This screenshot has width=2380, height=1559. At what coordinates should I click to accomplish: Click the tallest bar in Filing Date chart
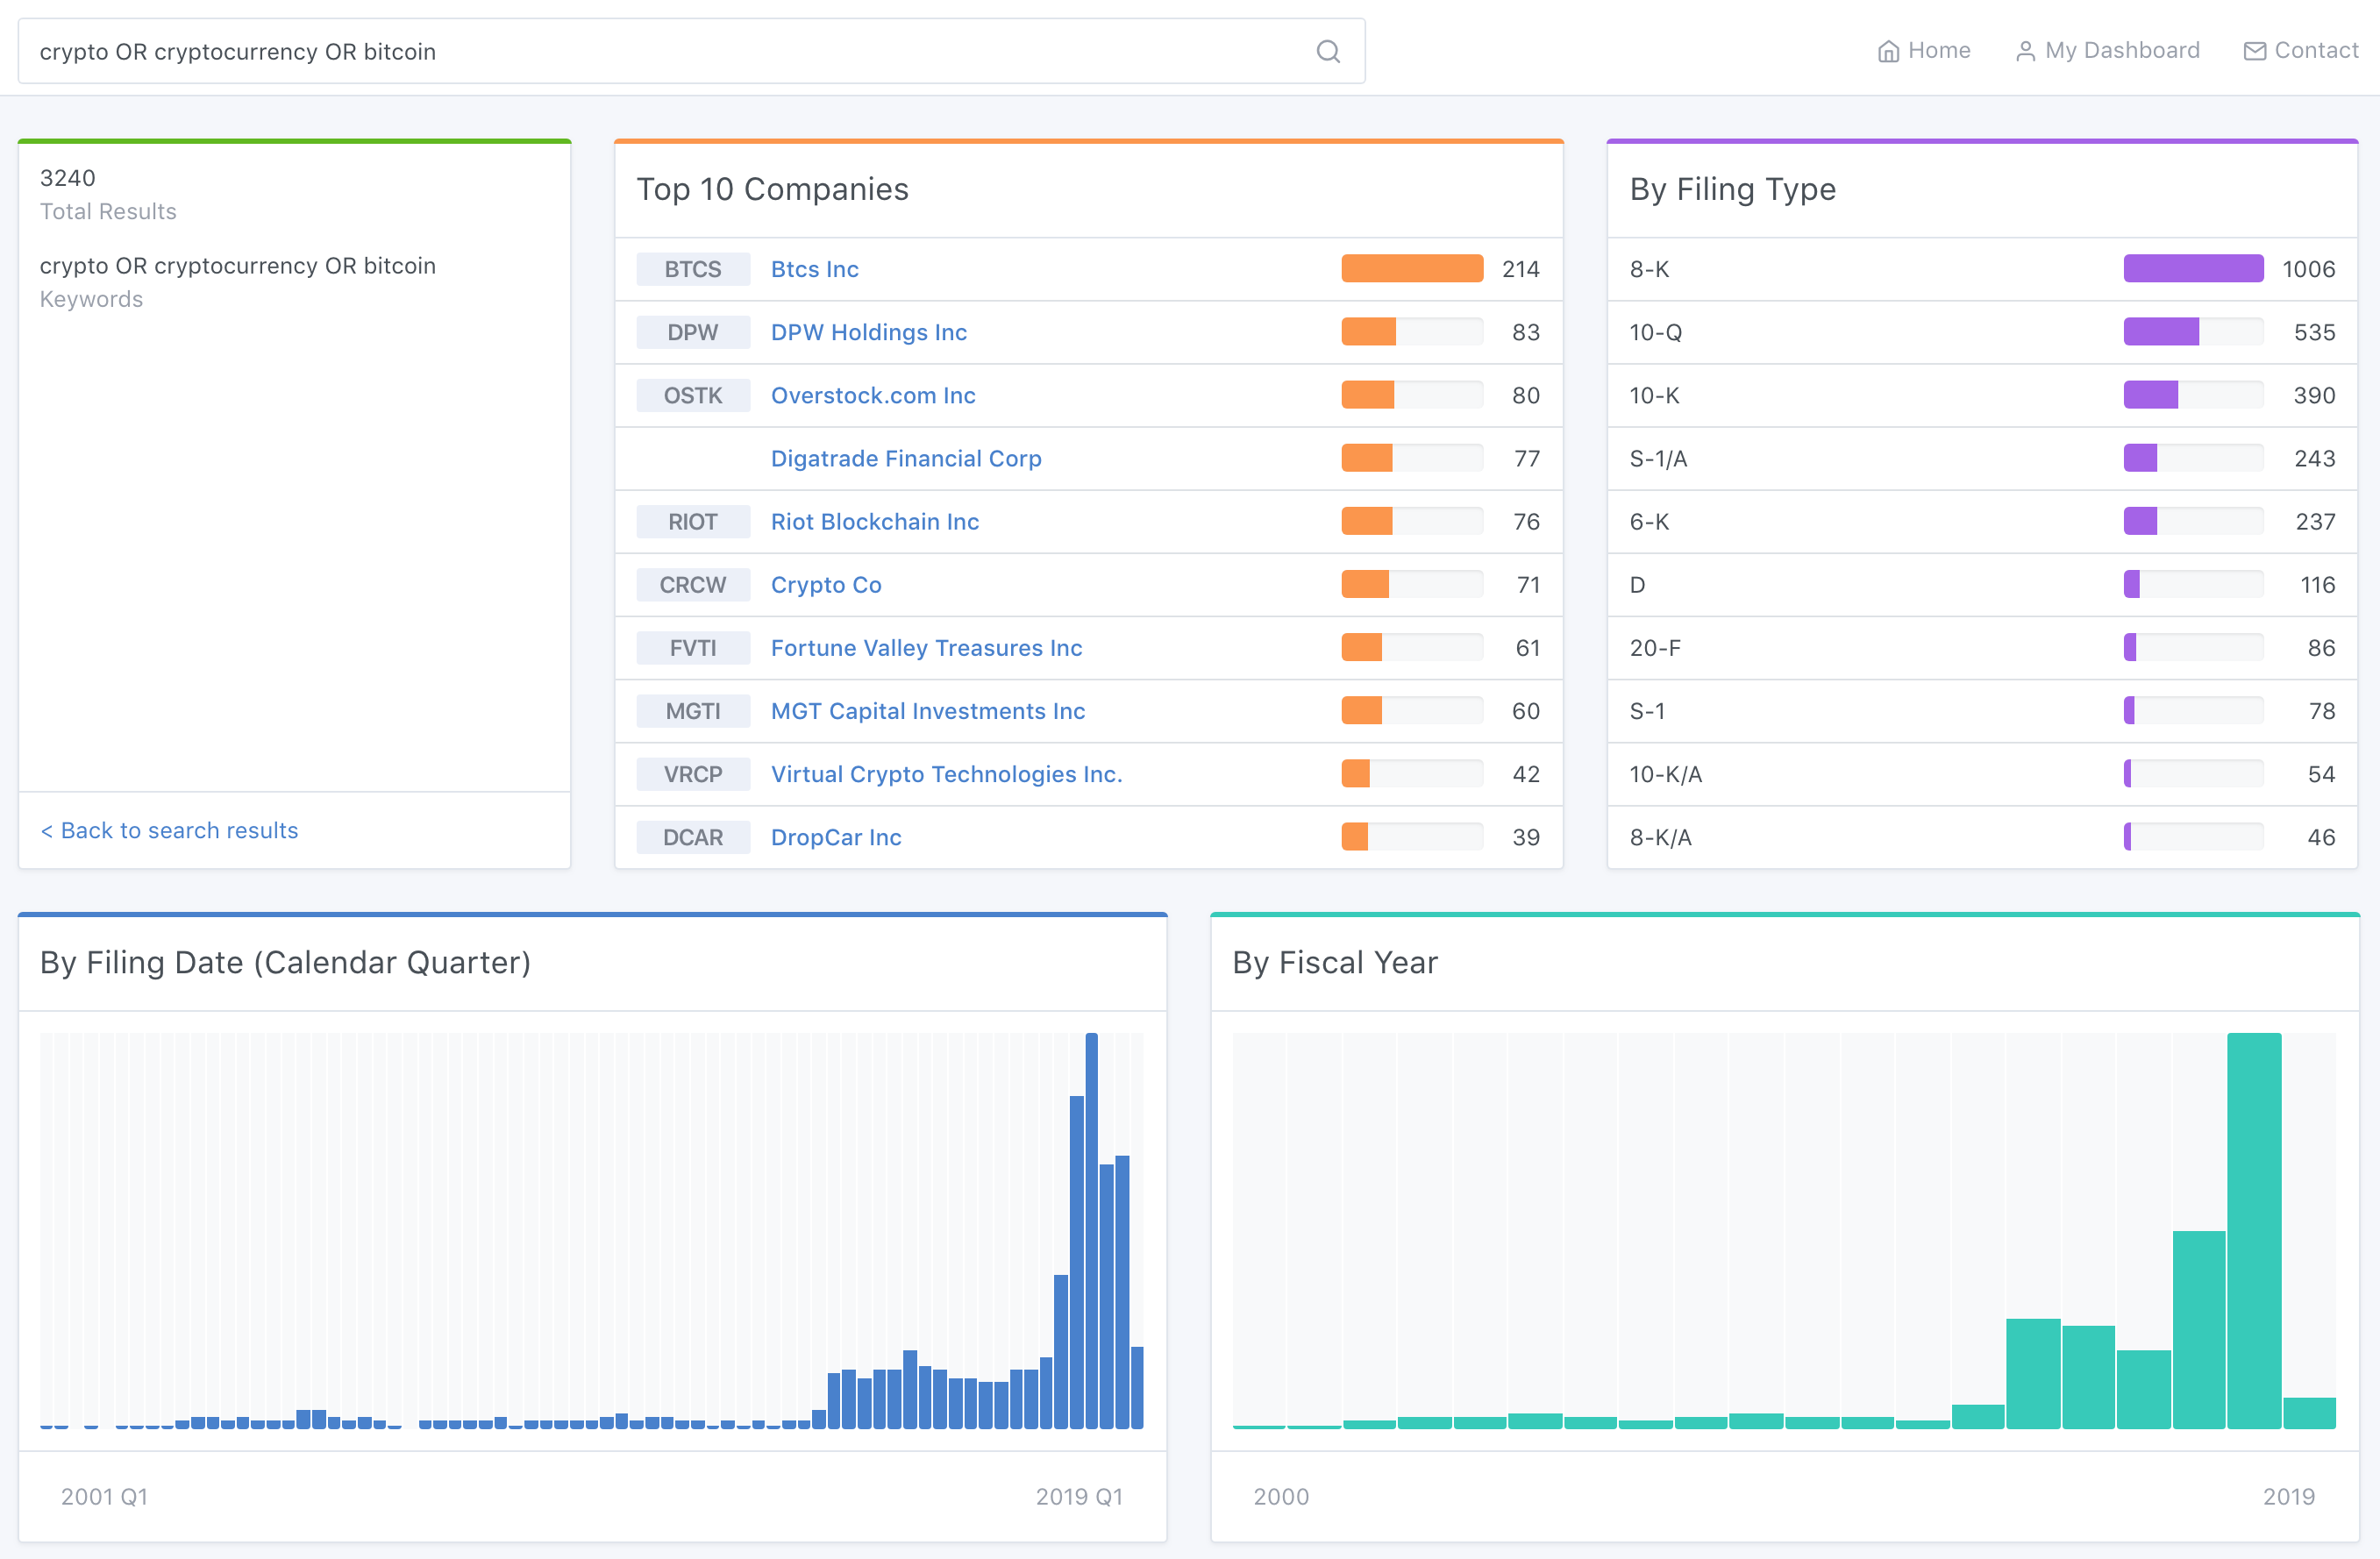[x=1091, y=1230]
